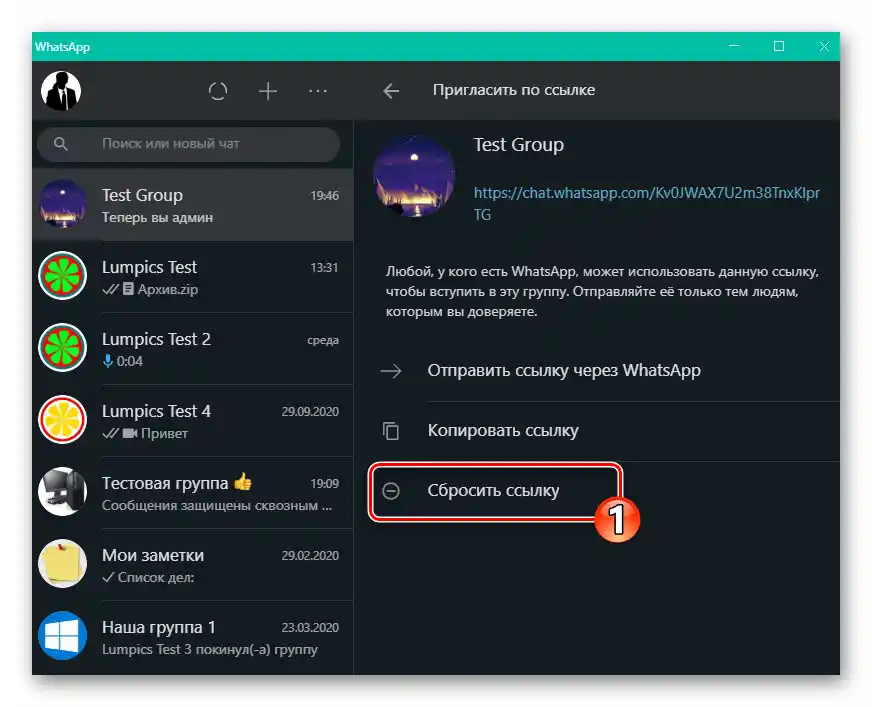Click the Теперь вы админ message preview
Viewport: 872px width, 707px height.
coord(157,217)
